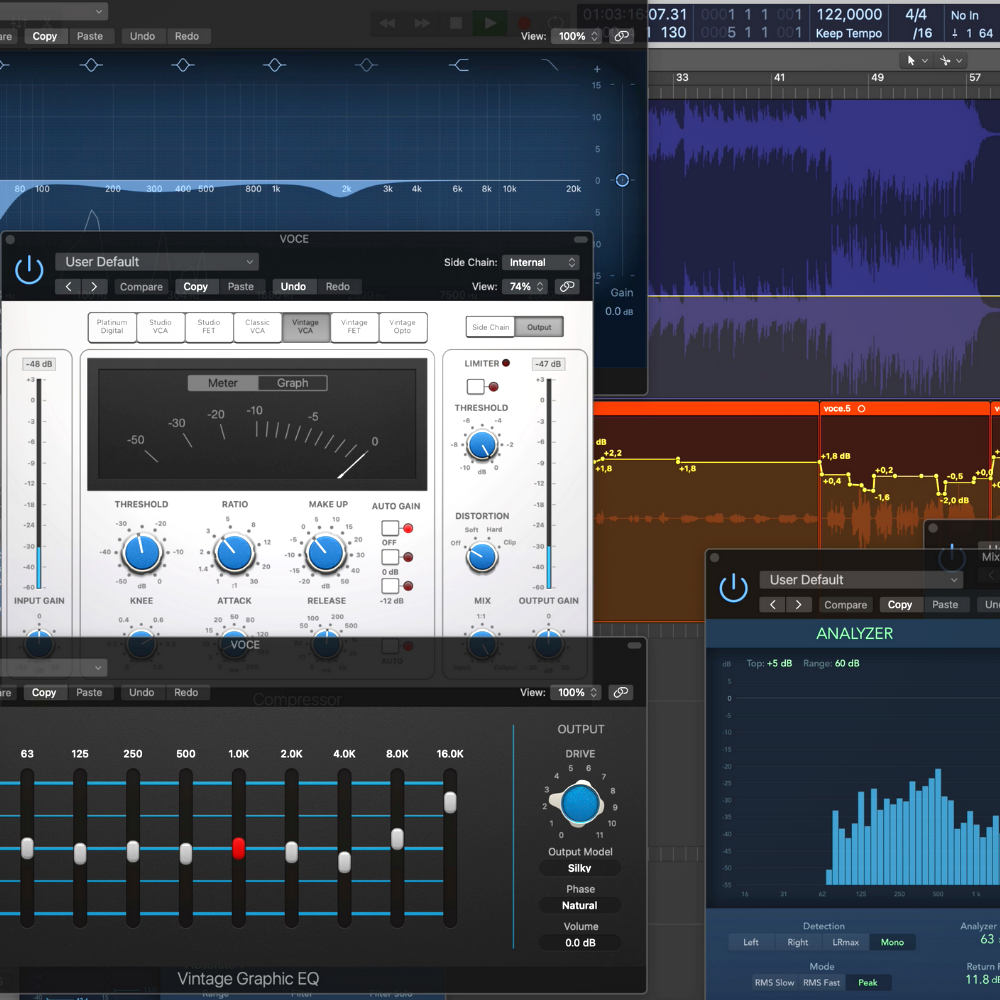Click the Channel EQ link icon
This screenshot has width=1000, height=1000.
click(x=621, y=36)
